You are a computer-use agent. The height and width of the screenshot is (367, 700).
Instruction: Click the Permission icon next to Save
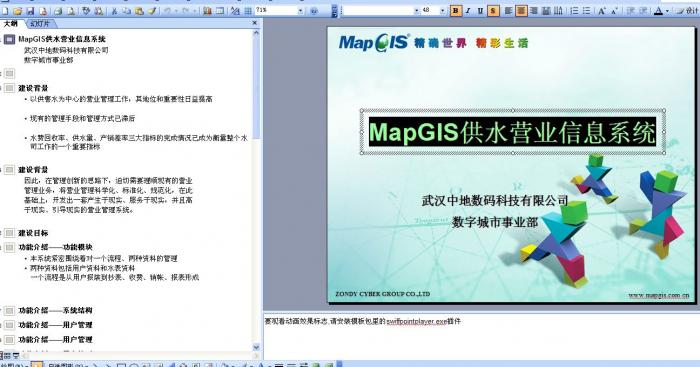(x=43, y=11)
